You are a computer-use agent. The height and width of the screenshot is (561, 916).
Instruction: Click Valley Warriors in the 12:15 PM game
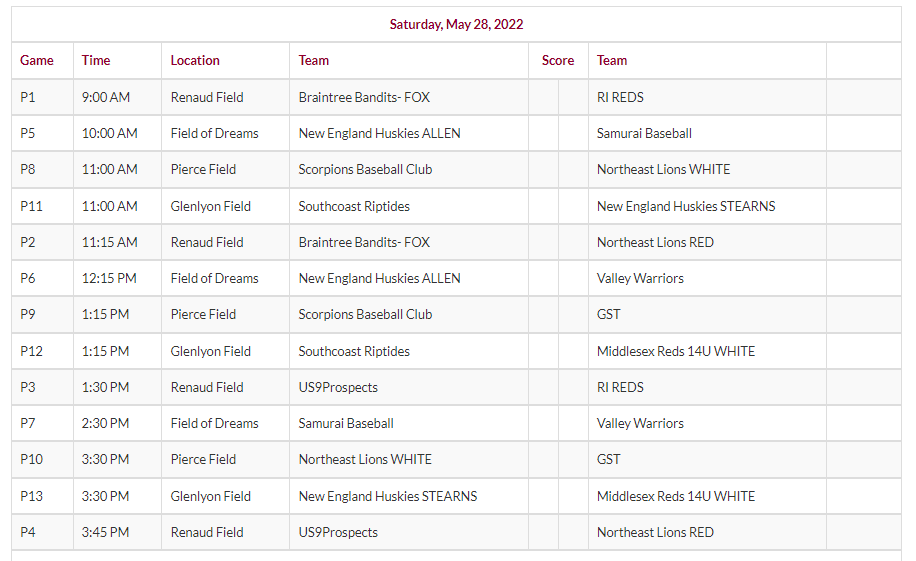(640, 278)
